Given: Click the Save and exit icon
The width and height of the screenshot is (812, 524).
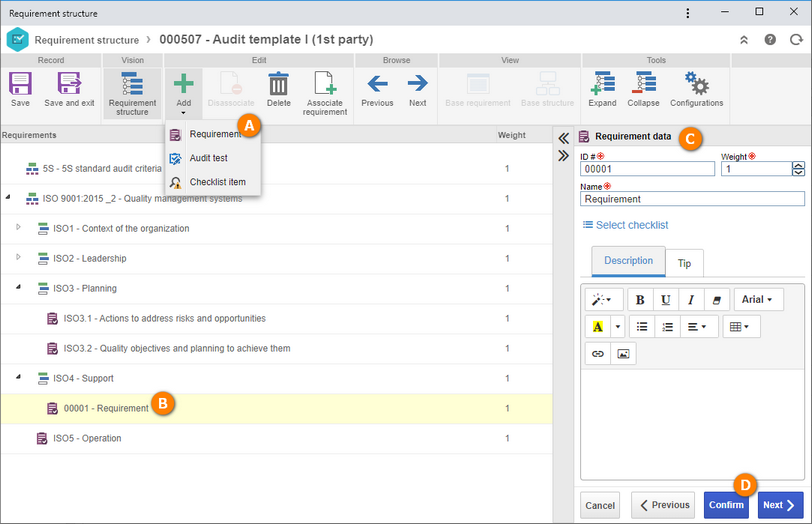Looking at the screenshot, I should (x=69, y=84).
